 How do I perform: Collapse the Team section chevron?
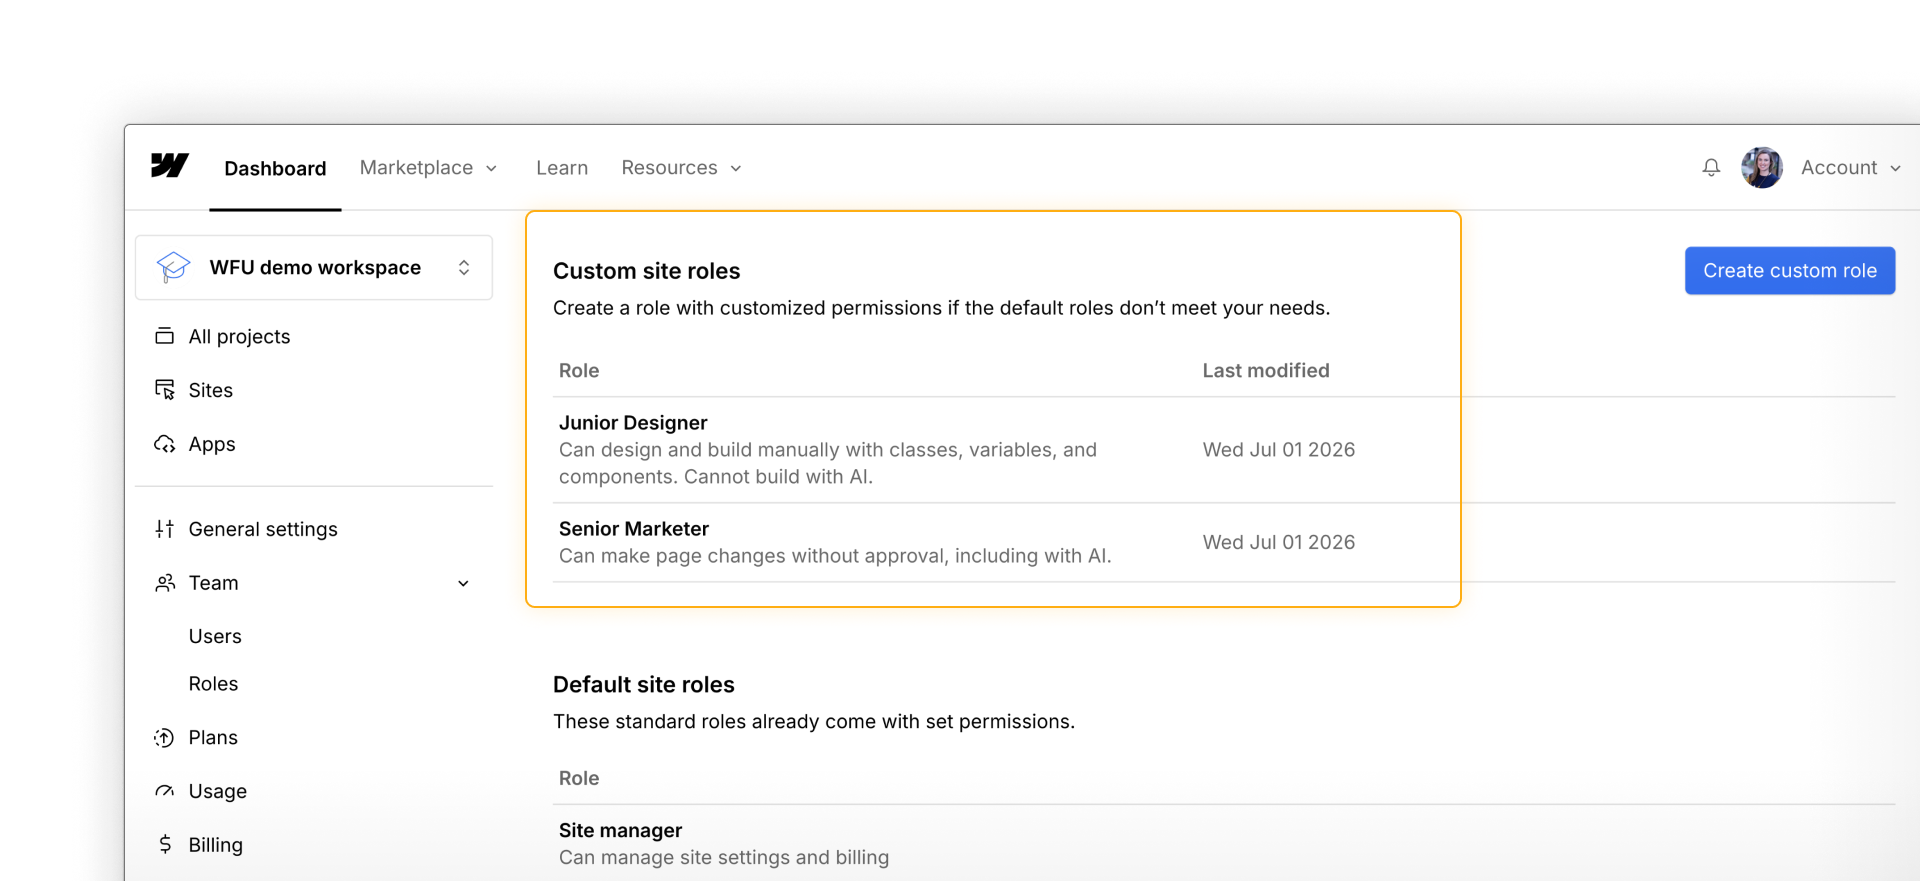463,584
